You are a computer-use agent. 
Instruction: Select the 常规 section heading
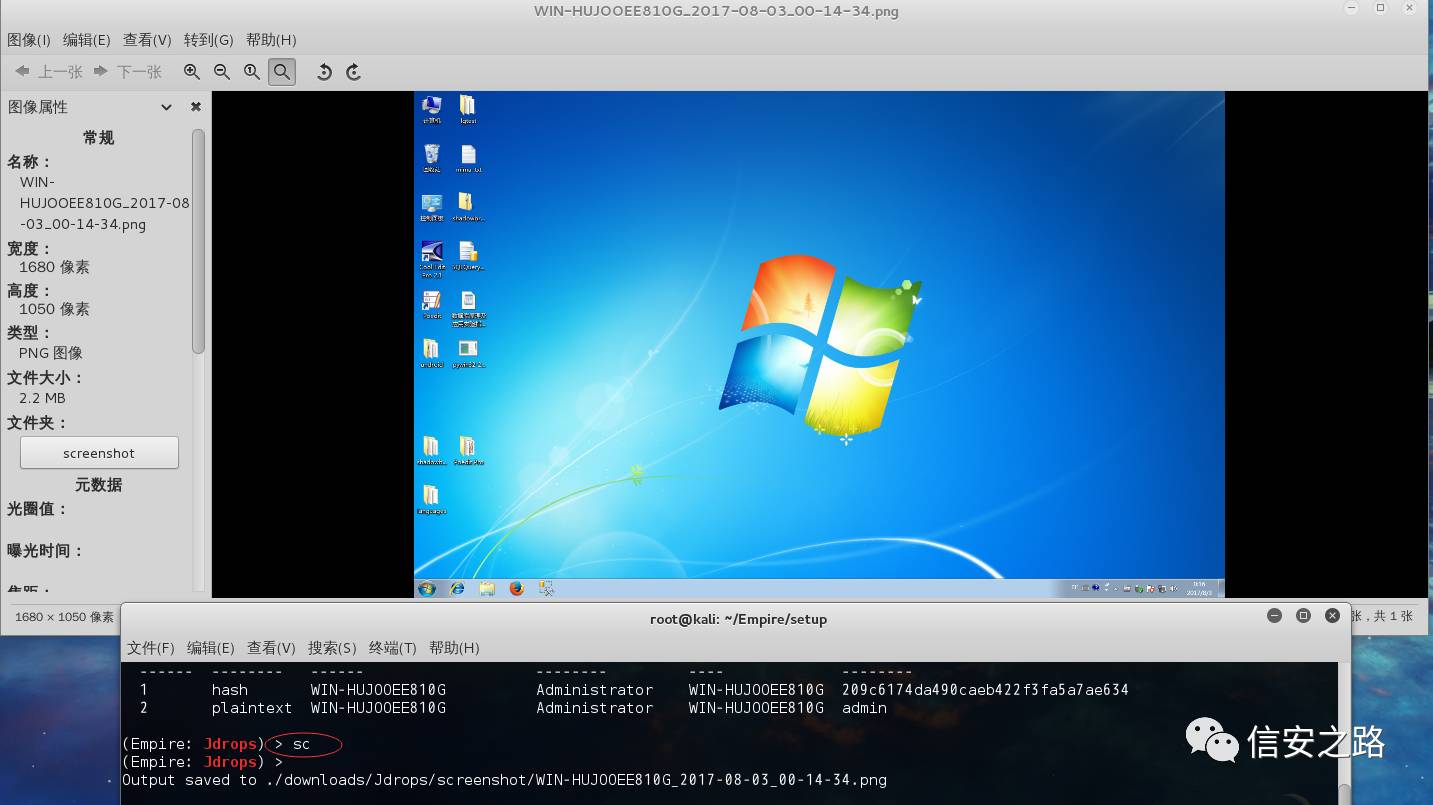[x=99, y=138]
